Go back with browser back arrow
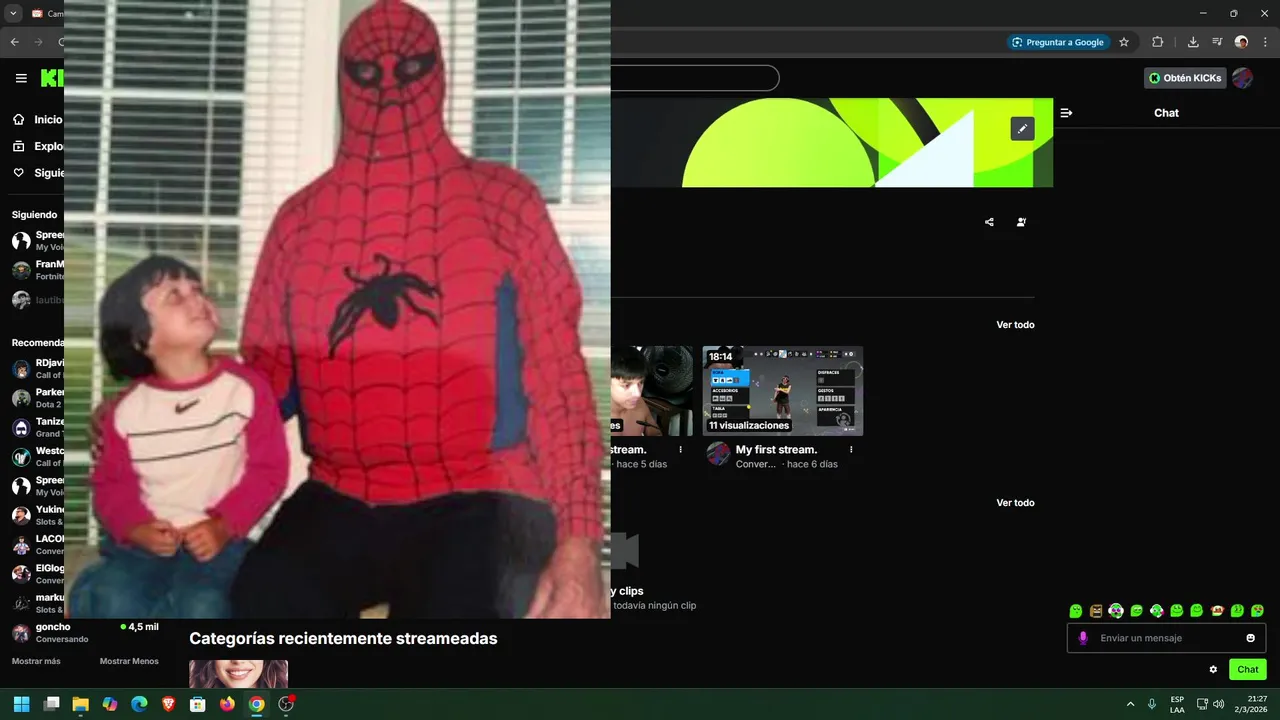 point(14,42)
